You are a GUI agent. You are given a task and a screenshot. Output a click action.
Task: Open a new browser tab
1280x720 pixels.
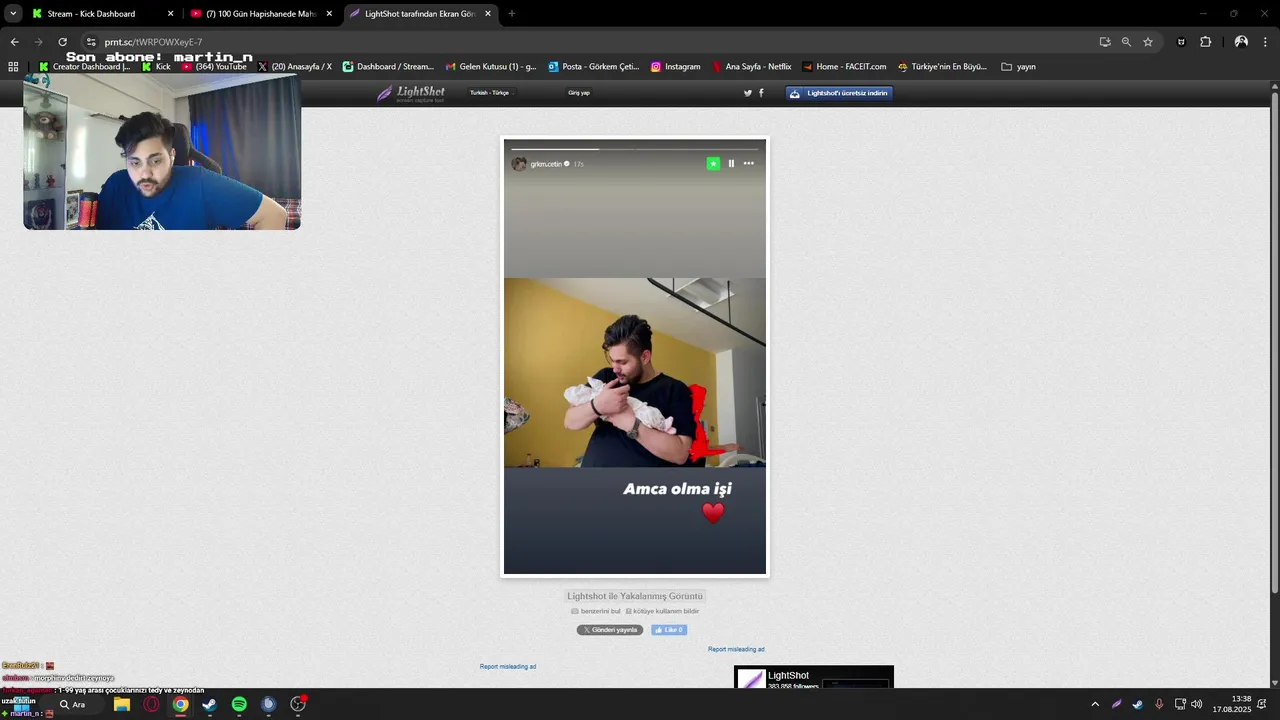coord(512,14)
